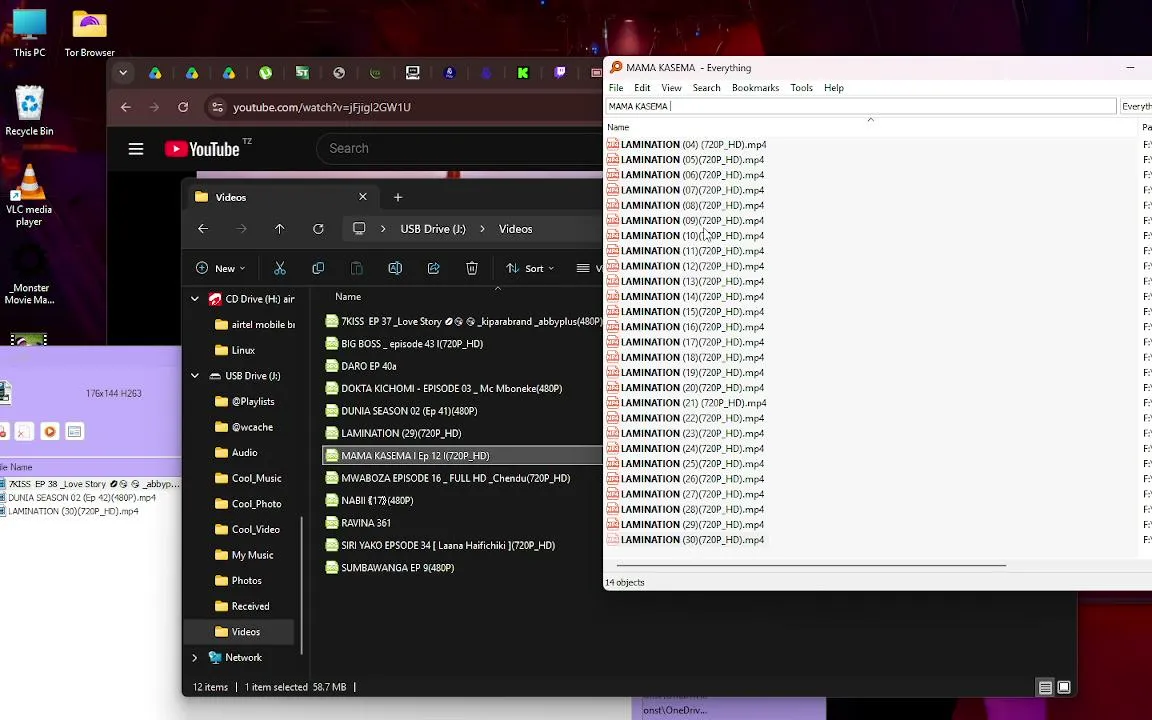Click the Delete trash icon in Explorer
The width and height of the screenshot is (1152, 720).
472,268
